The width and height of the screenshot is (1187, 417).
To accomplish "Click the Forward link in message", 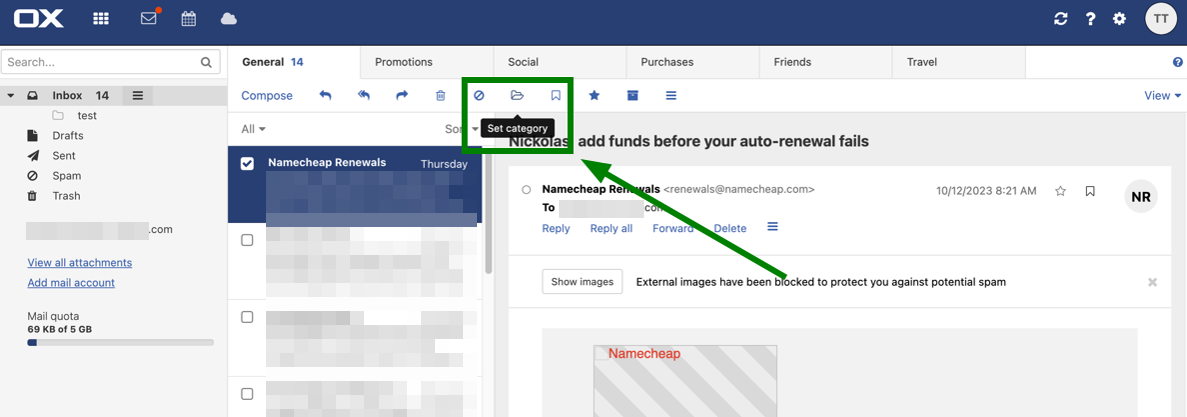I will [x=673, y=228].
